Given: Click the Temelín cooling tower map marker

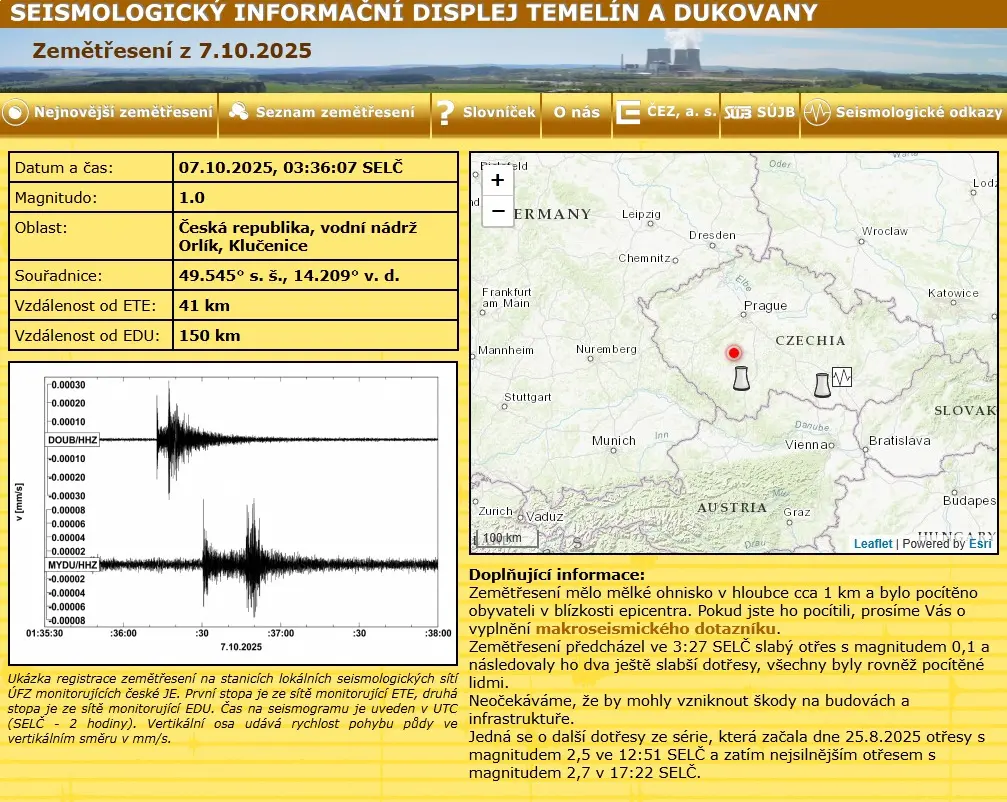Looking at the screenshot, I should [740, 378].
